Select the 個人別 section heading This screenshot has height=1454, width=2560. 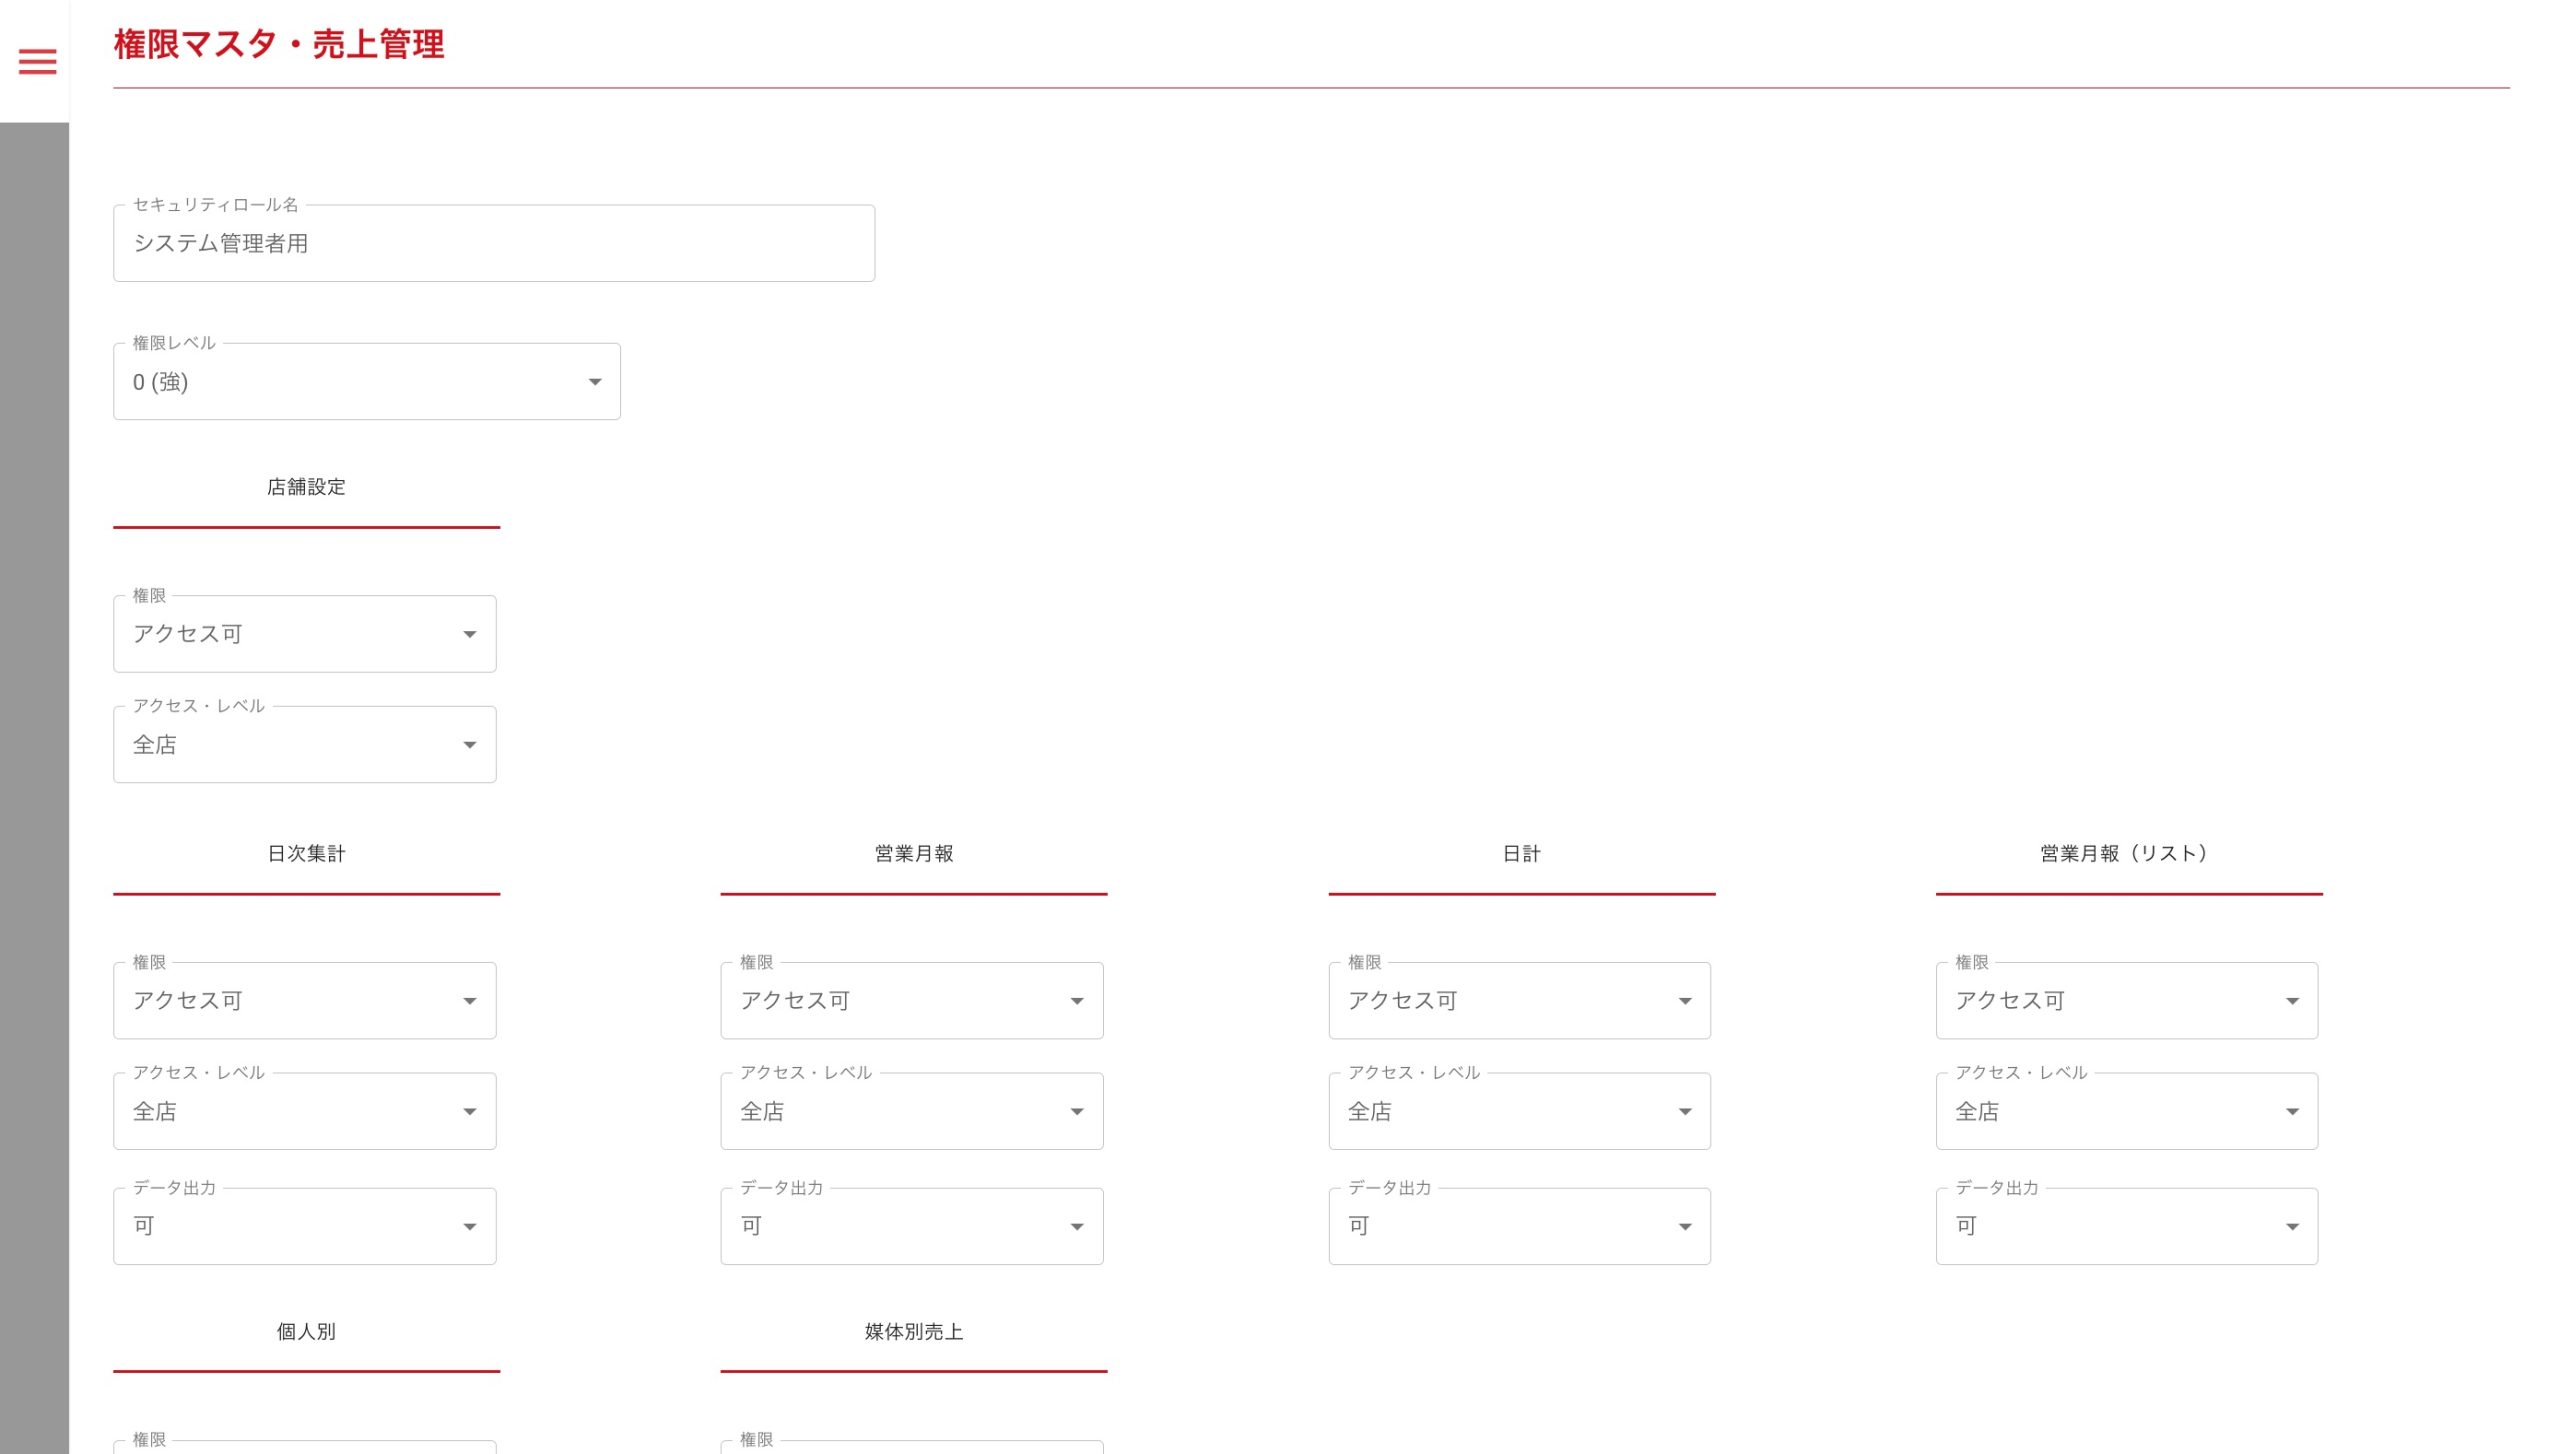tap(306, 1332)
